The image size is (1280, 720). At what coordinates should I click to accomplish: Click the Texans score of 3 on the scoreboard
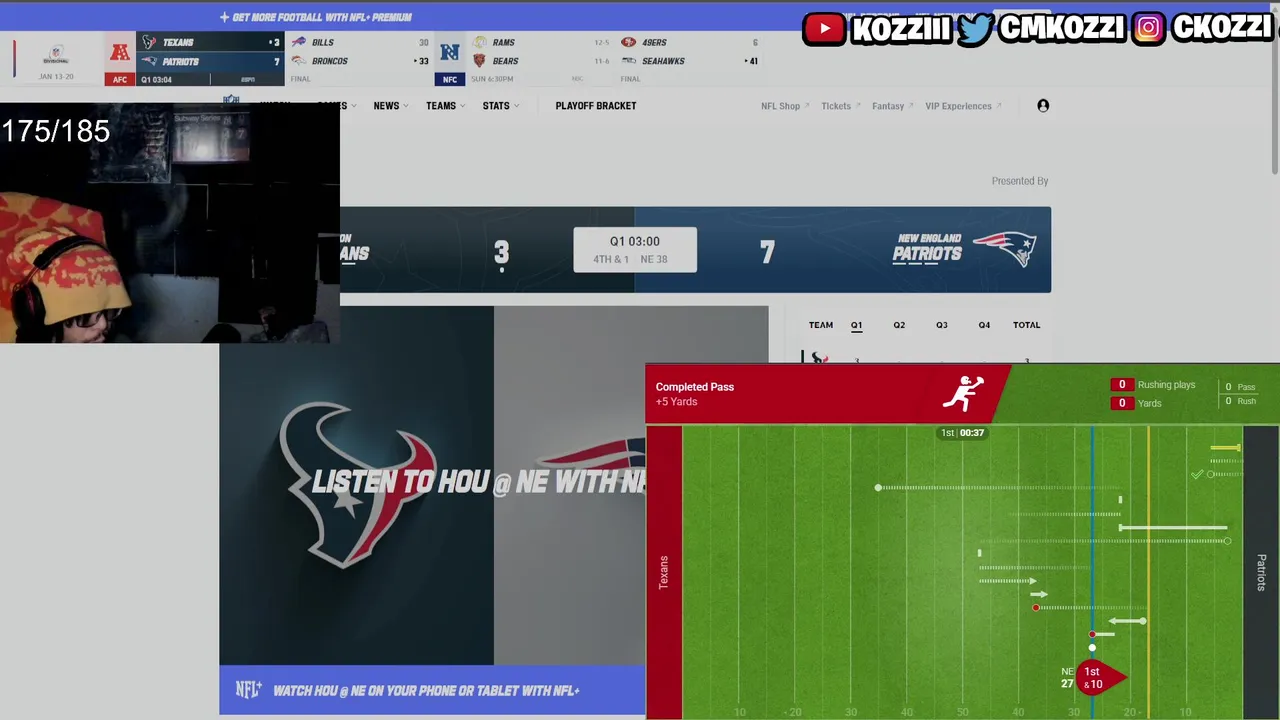click(x=501, y=252)
